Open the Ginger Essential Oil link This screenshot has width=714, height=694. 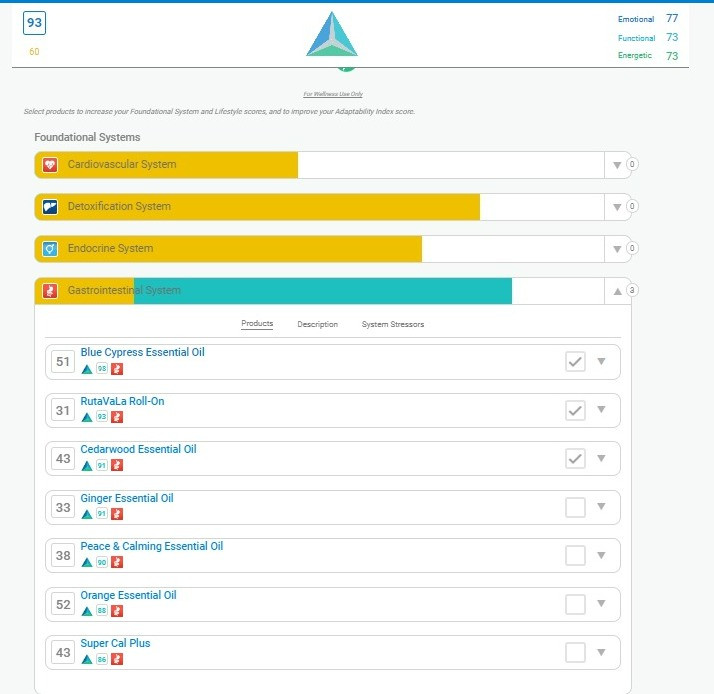click(x=127, y=498)
